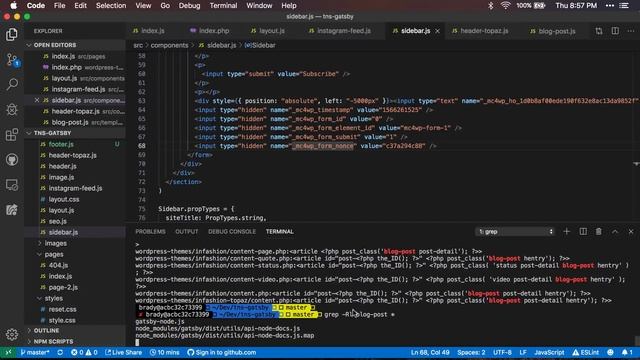The height and width of the screenshot is (360, 640).
Task: Open the Terminal menu in menu bar
Action: point(223,5)
